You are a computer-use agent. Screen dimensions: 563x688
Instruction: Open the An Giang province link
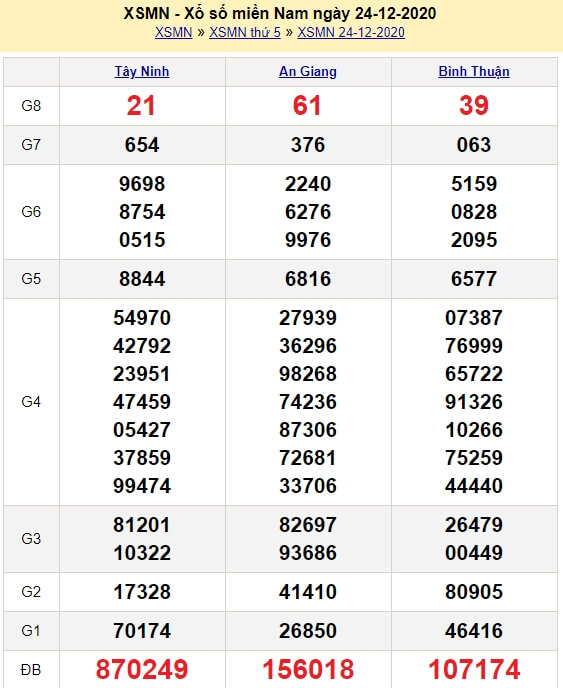(308, 72)
